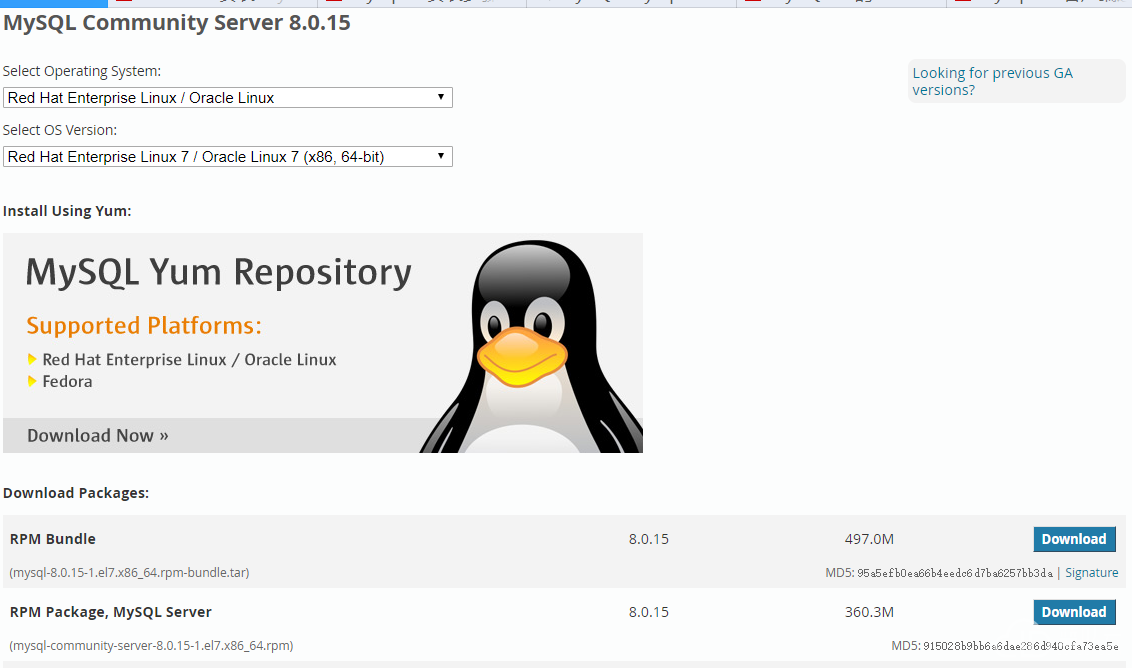Open the previous GA versions link
This screenshot has width=1132, height=668.
pos(992,81)
